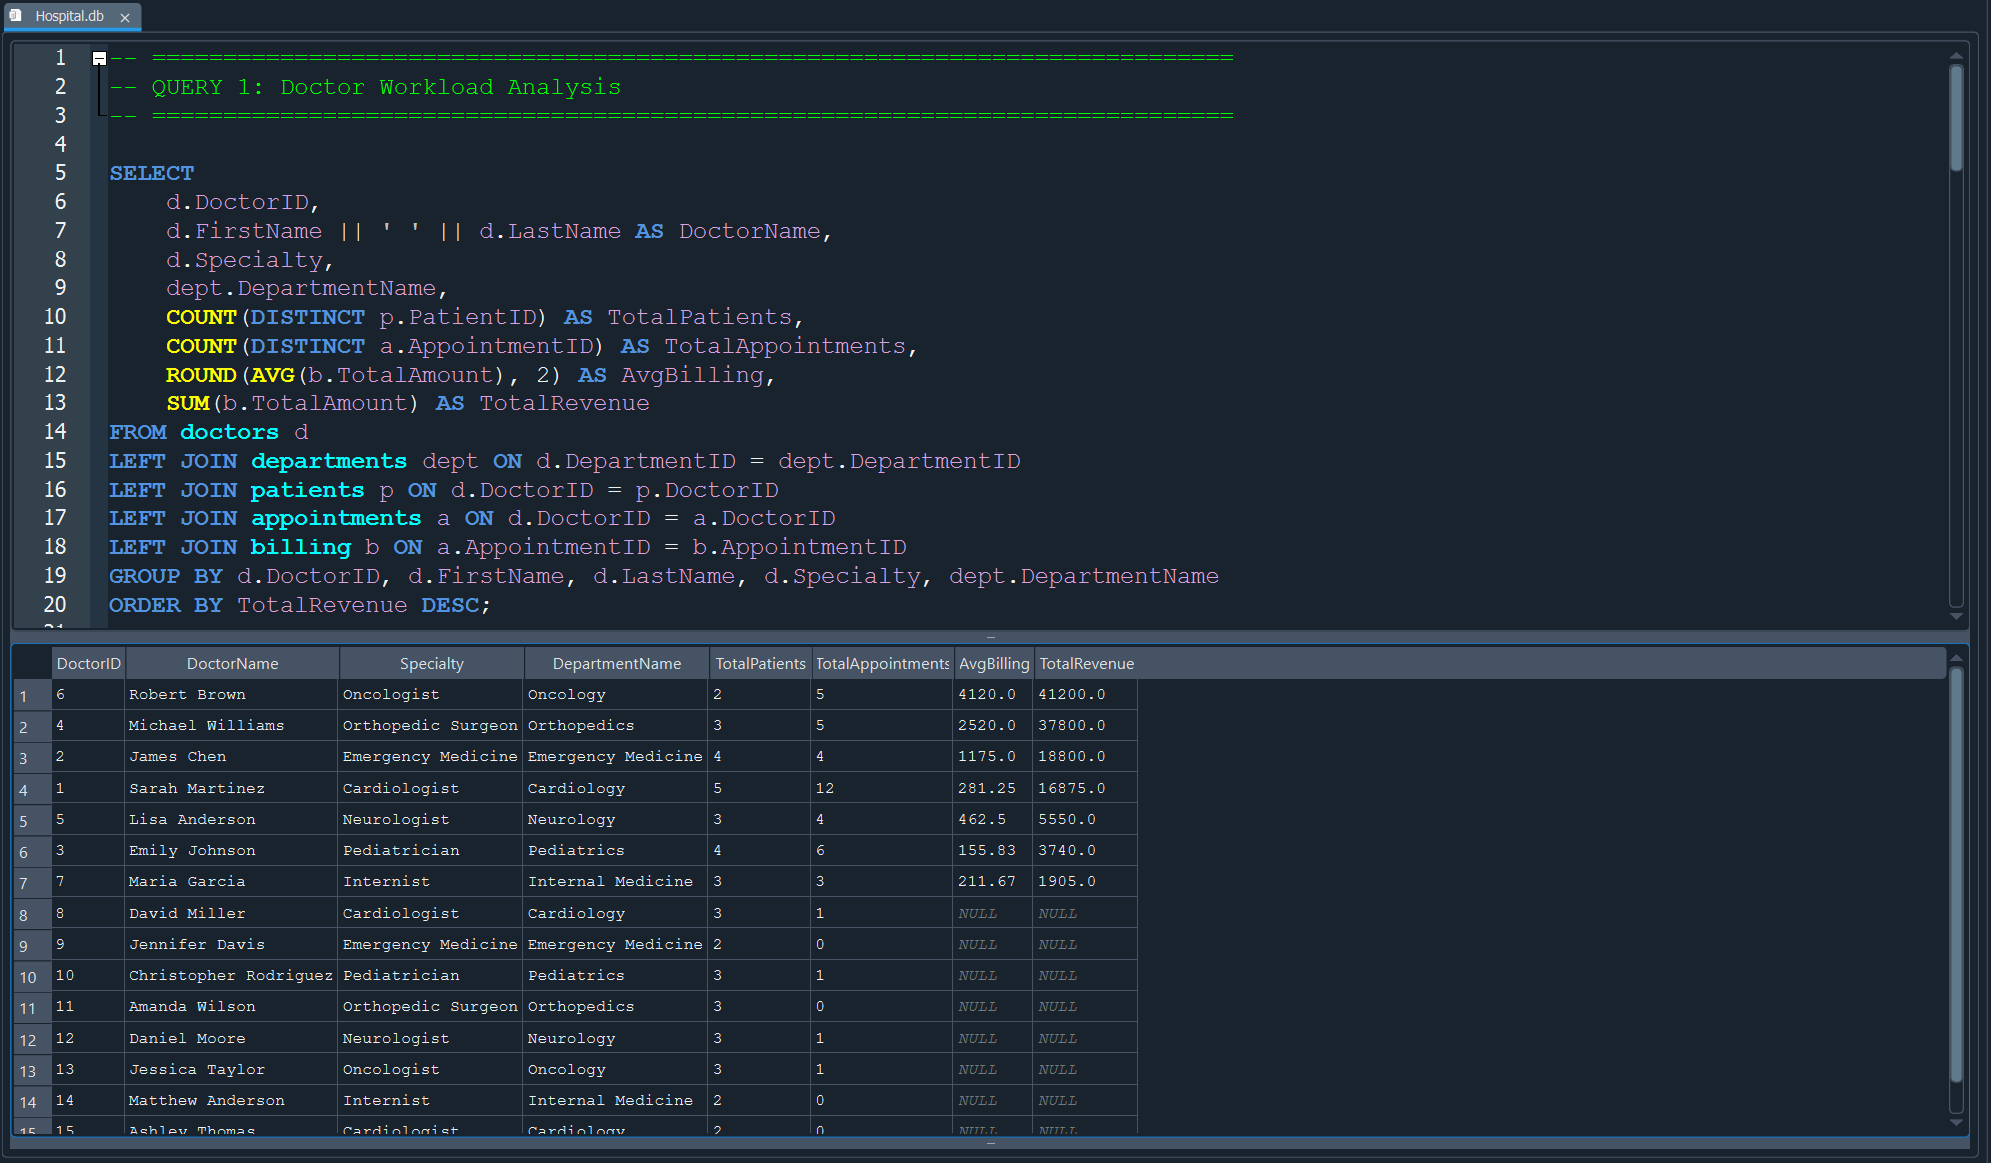Click the results grid scrollbar up arrow

point(1957,656)
